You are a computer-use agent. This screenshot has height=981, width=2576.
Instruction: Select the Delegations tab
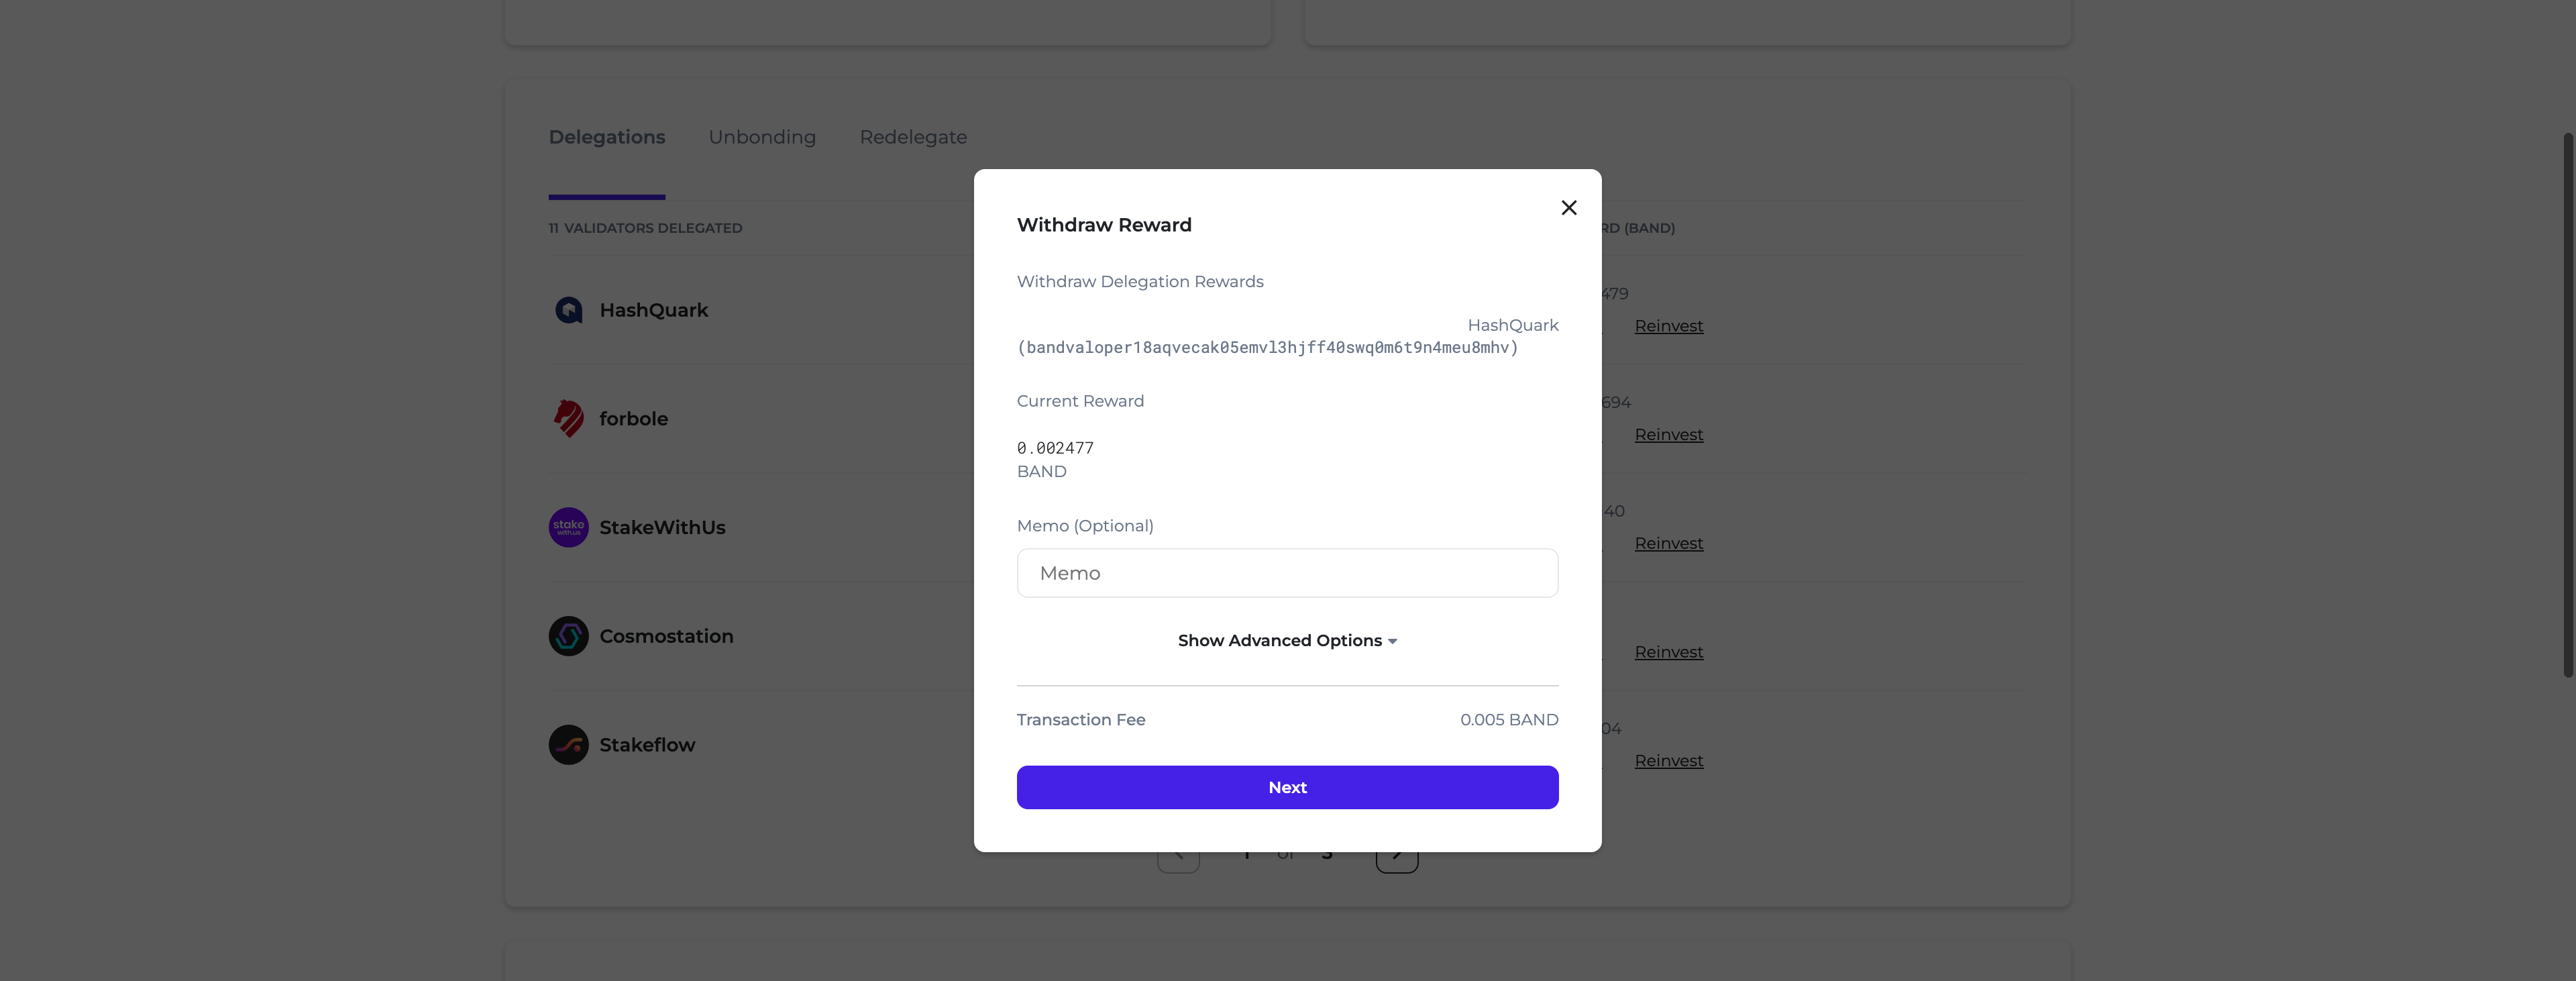[x=606, y=137]
